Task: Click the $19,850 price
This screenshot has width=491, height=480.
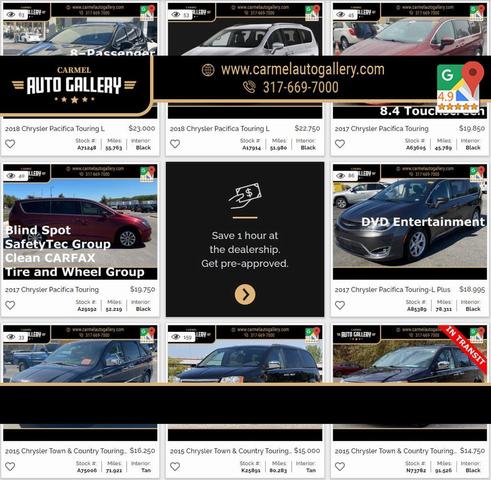Action: click(x=472, y=128)
